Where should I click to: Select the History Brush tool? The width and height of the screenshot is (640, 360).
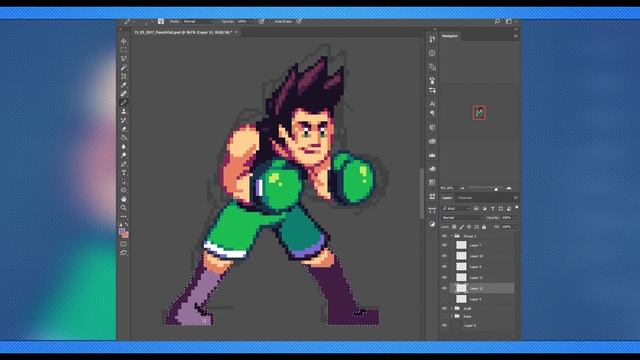[x=123, y=120]
